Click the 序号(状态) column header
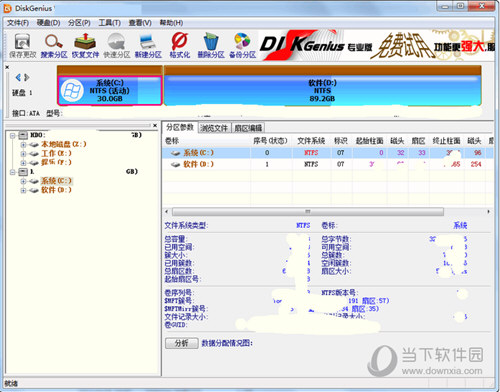This screenshot has width=500, height=392. tap(270, 141)
